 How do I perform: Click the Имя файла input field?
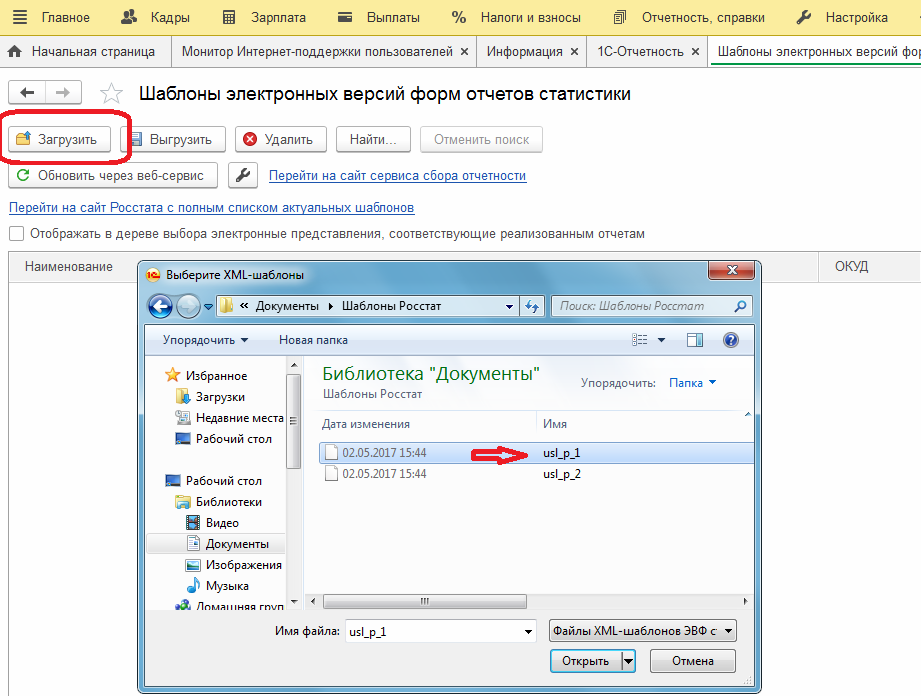click(x=441, y=632)
